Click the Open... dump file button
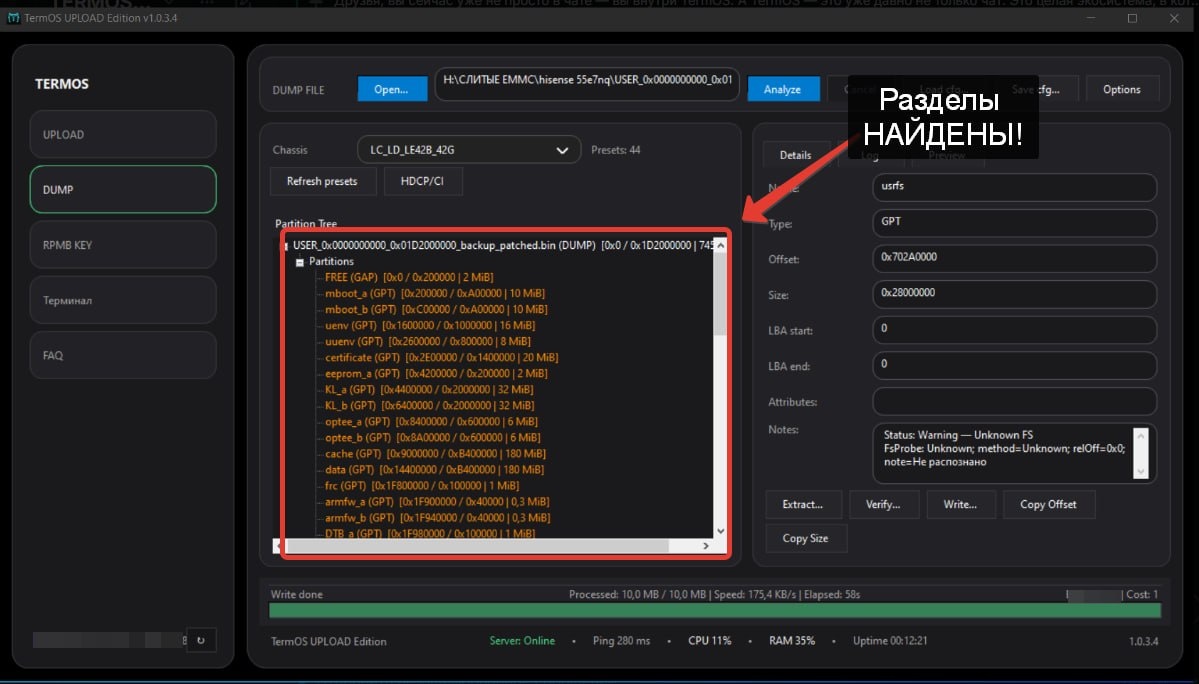 (x=392, y=89)
